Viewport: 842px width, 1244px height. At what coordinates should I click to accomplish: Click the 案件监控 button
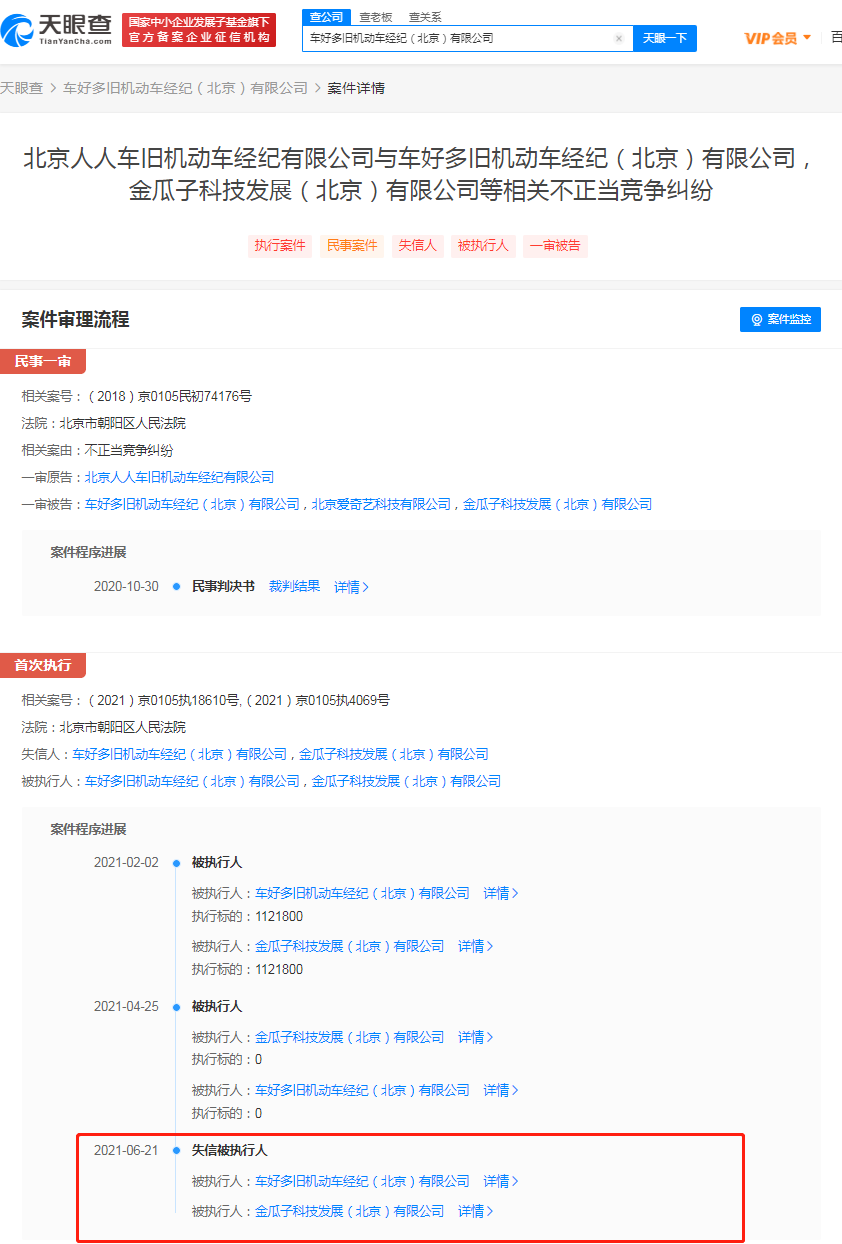pos(780,319)
